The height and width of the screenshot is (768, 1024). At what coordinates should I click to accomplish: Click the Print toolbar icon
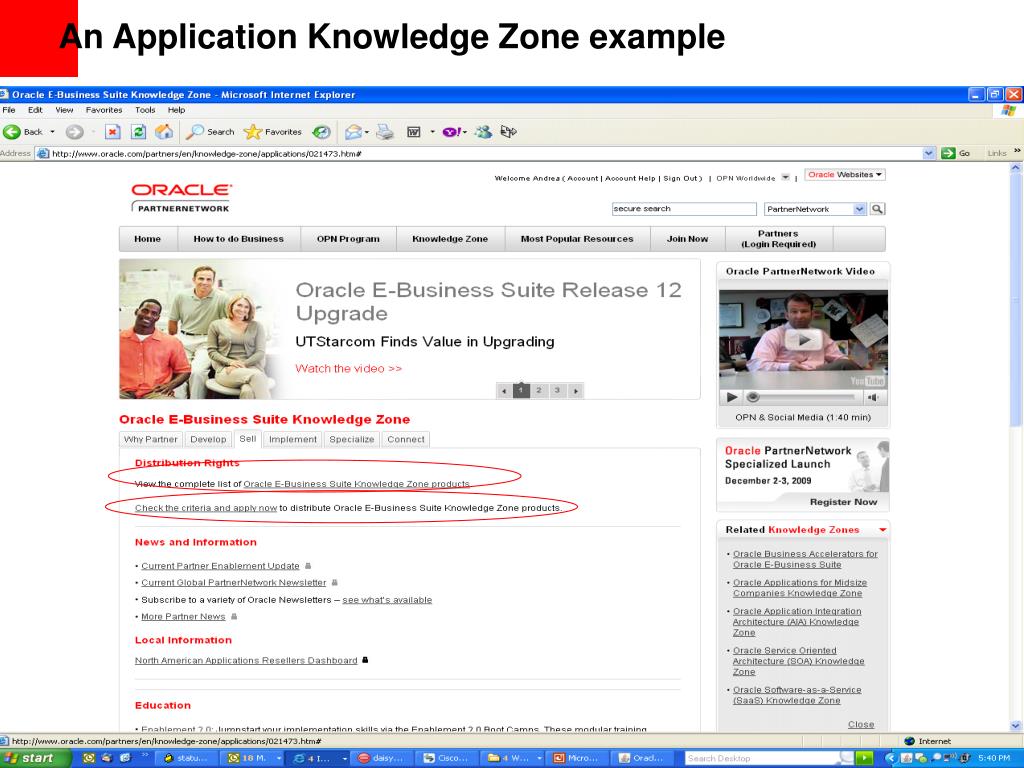point(385,132)
